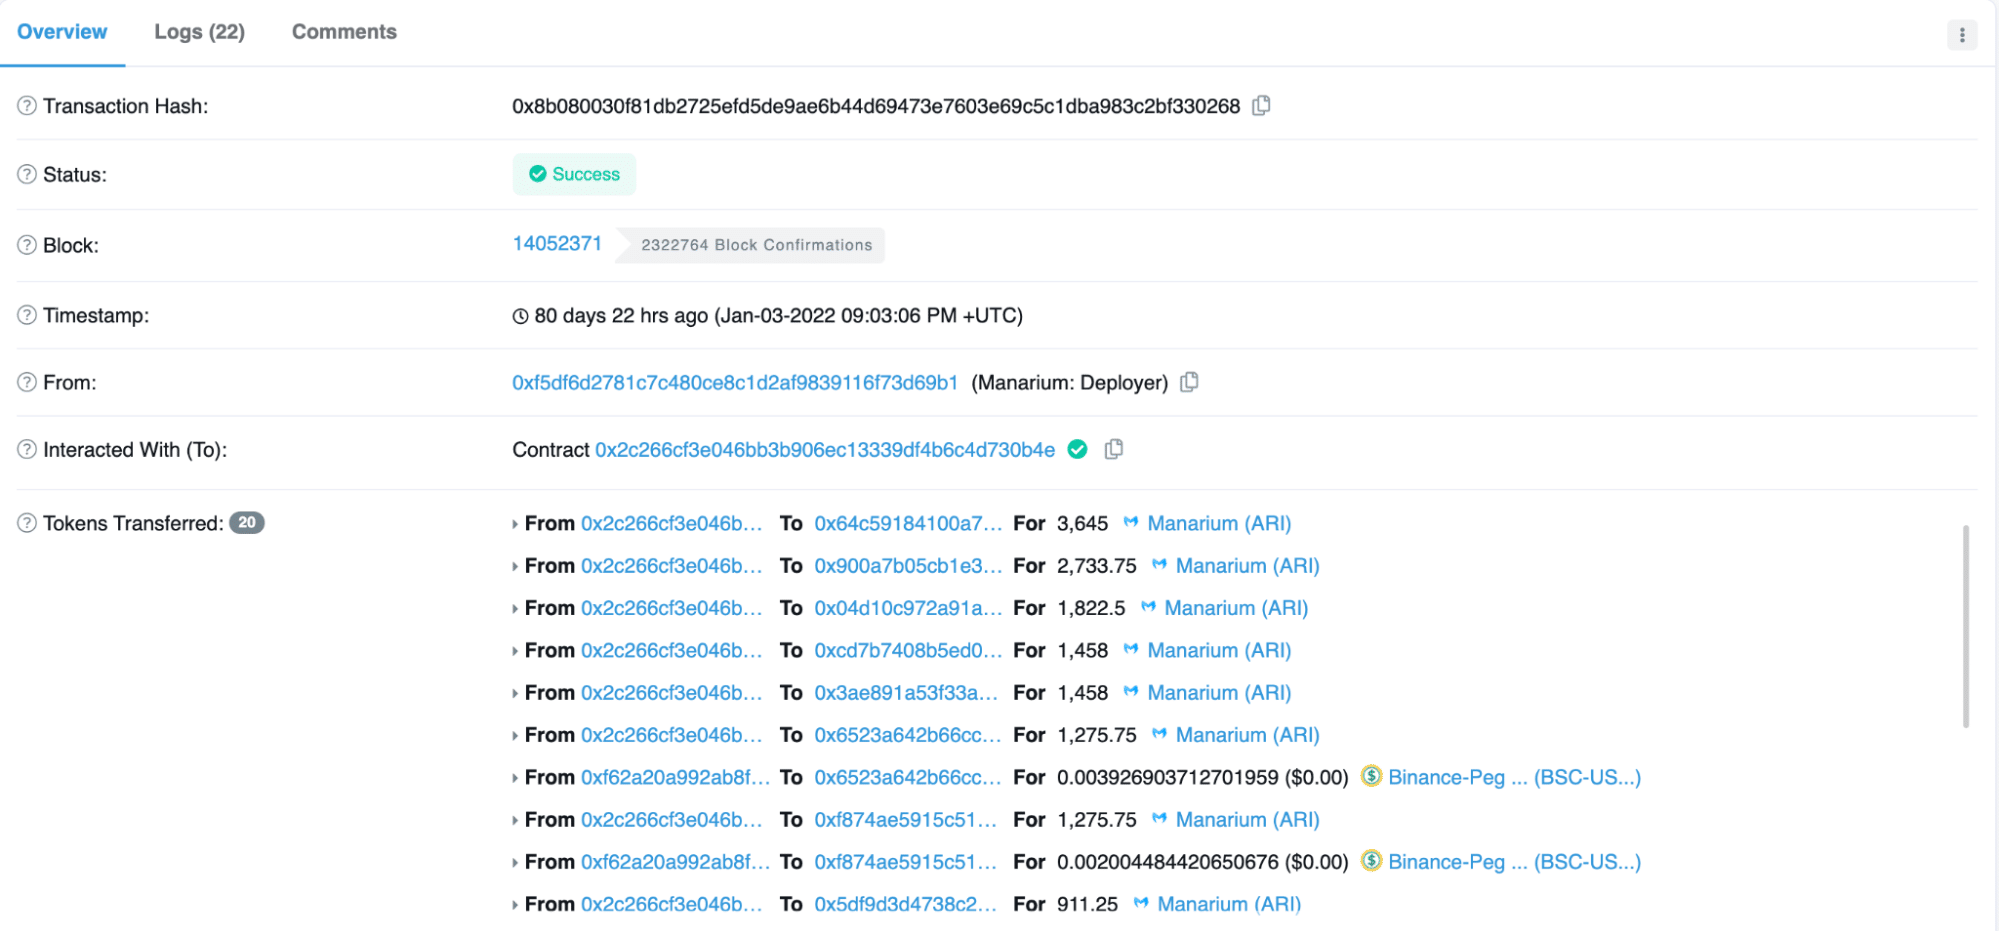Expand transfer row to 0x64c59184100a7
The height and width of the screenshot is (932, 1999).
pyautogui.click(x=515, y=524)
